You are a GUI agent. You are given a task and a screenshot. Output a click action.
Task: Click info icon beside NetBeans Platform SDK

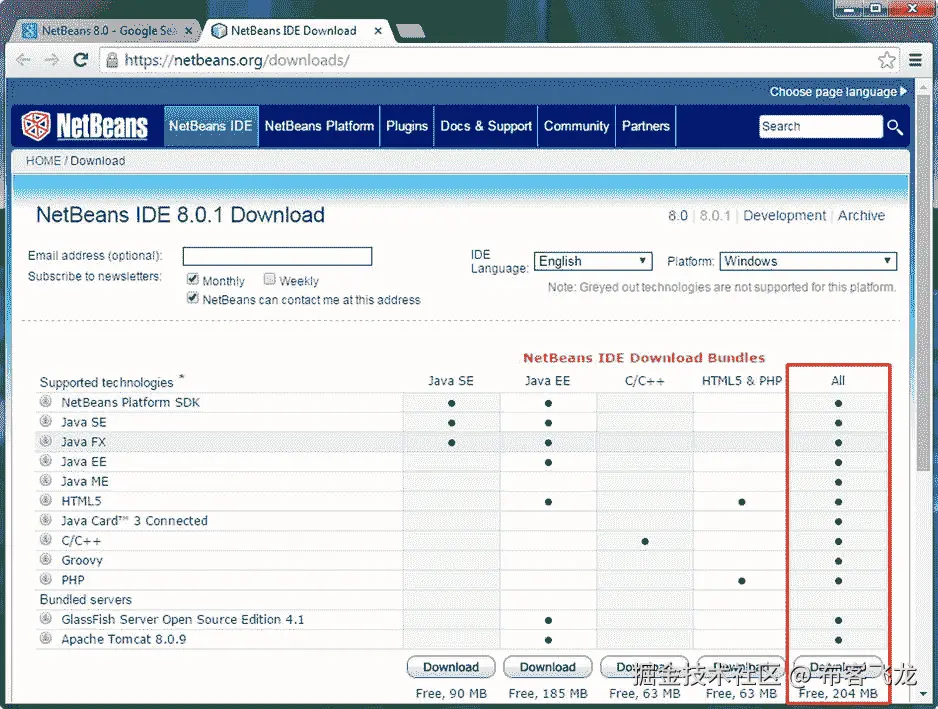(46, 401)
